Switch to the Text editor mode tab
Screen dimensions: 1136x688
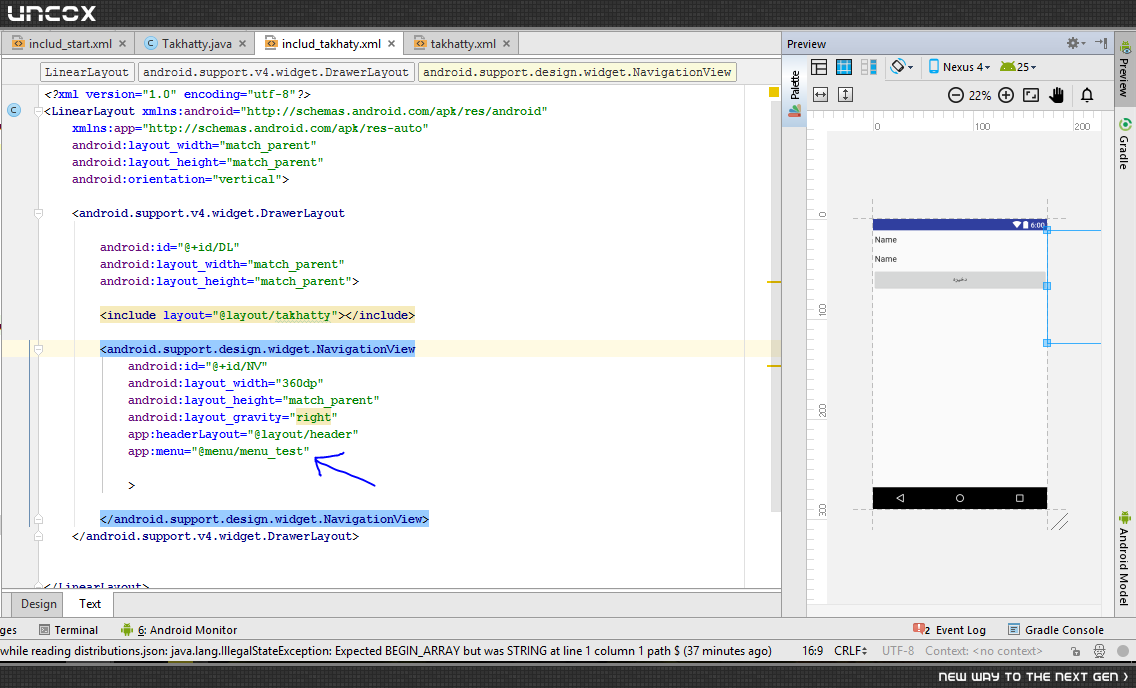pos(90,604)
